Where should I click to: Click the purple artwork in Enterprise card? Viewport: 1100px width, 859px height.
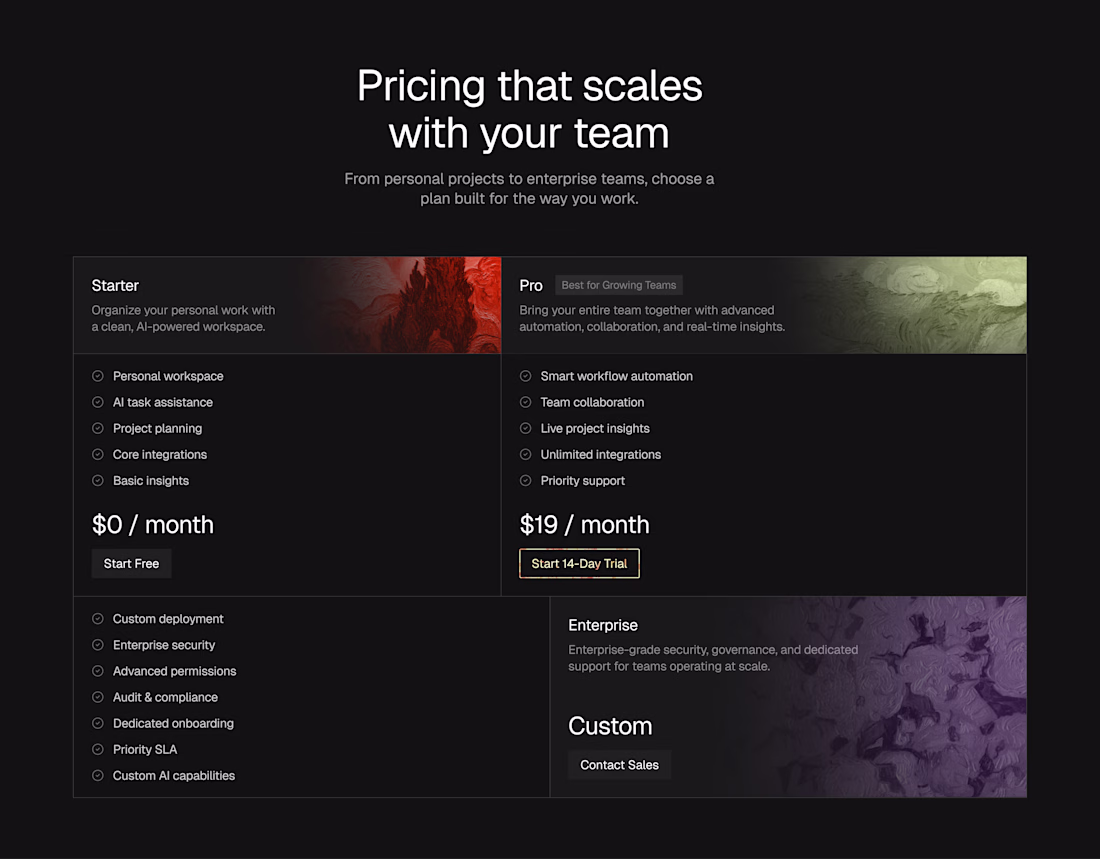(x=884, y=697)
